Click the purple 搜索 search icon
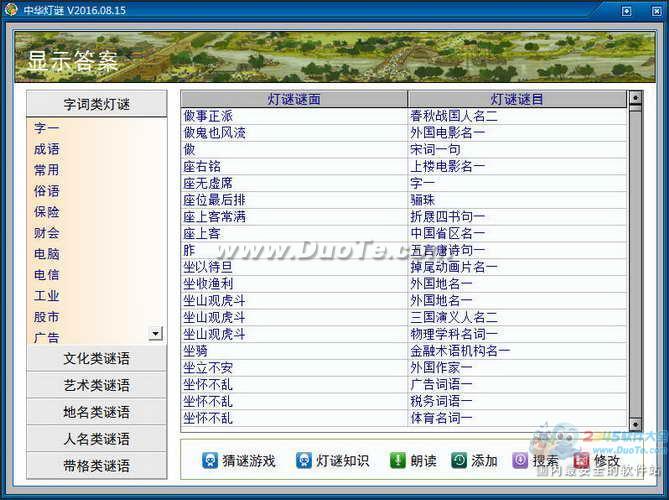The height and width of the screenshot is (500, 669). pos(520,460)
